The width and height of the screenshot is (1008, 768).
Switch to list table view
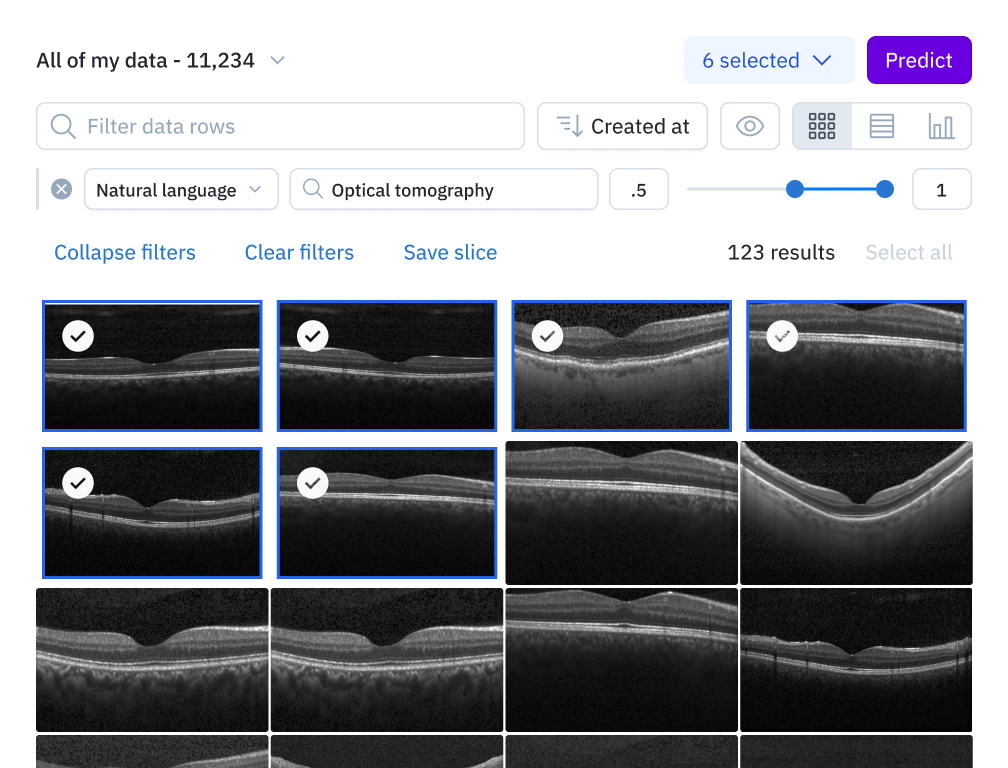tap(881, 127)
